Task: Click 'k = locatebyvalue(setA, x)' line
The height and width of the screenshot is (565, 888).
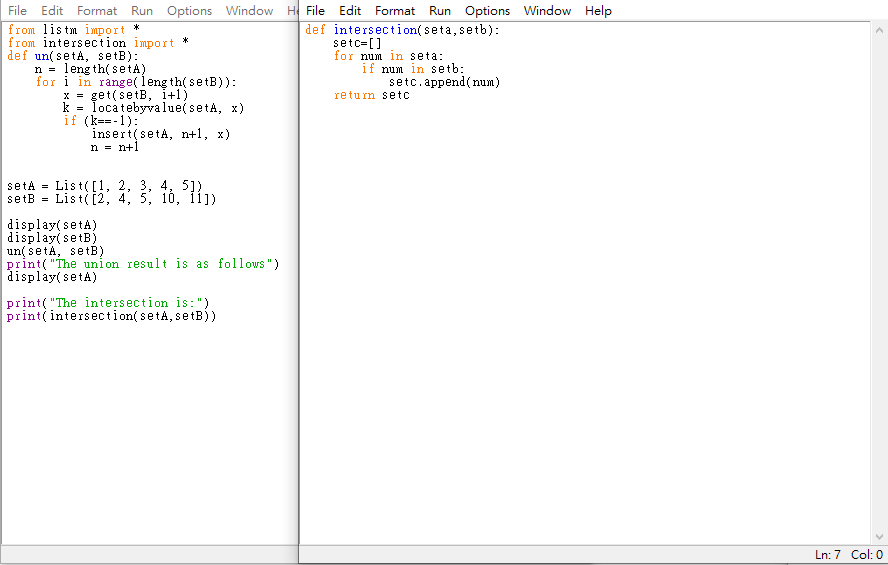Action: (153, 108)
